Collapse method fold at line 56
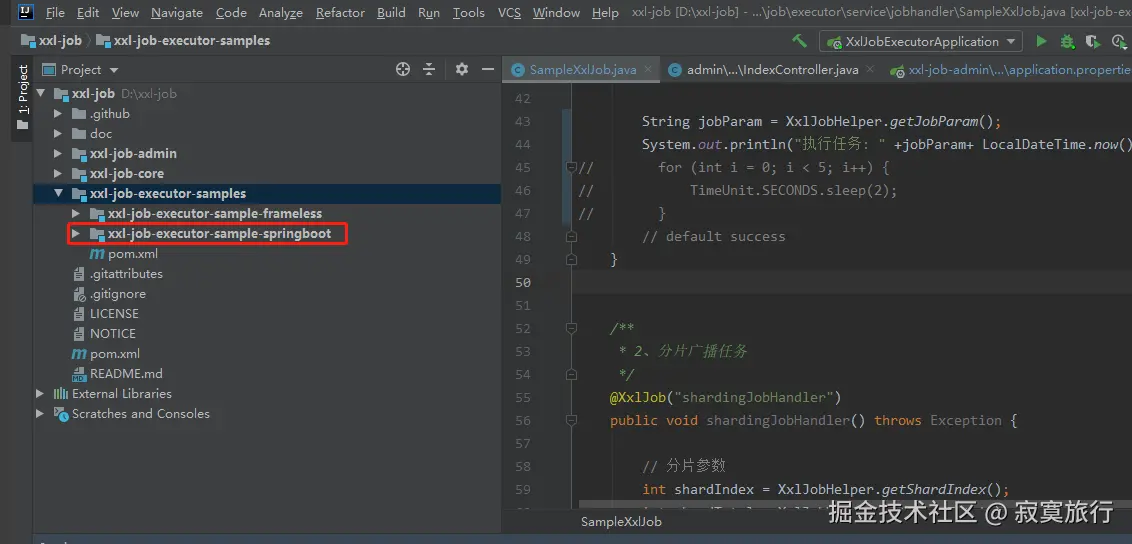 (x=572, y=420)
